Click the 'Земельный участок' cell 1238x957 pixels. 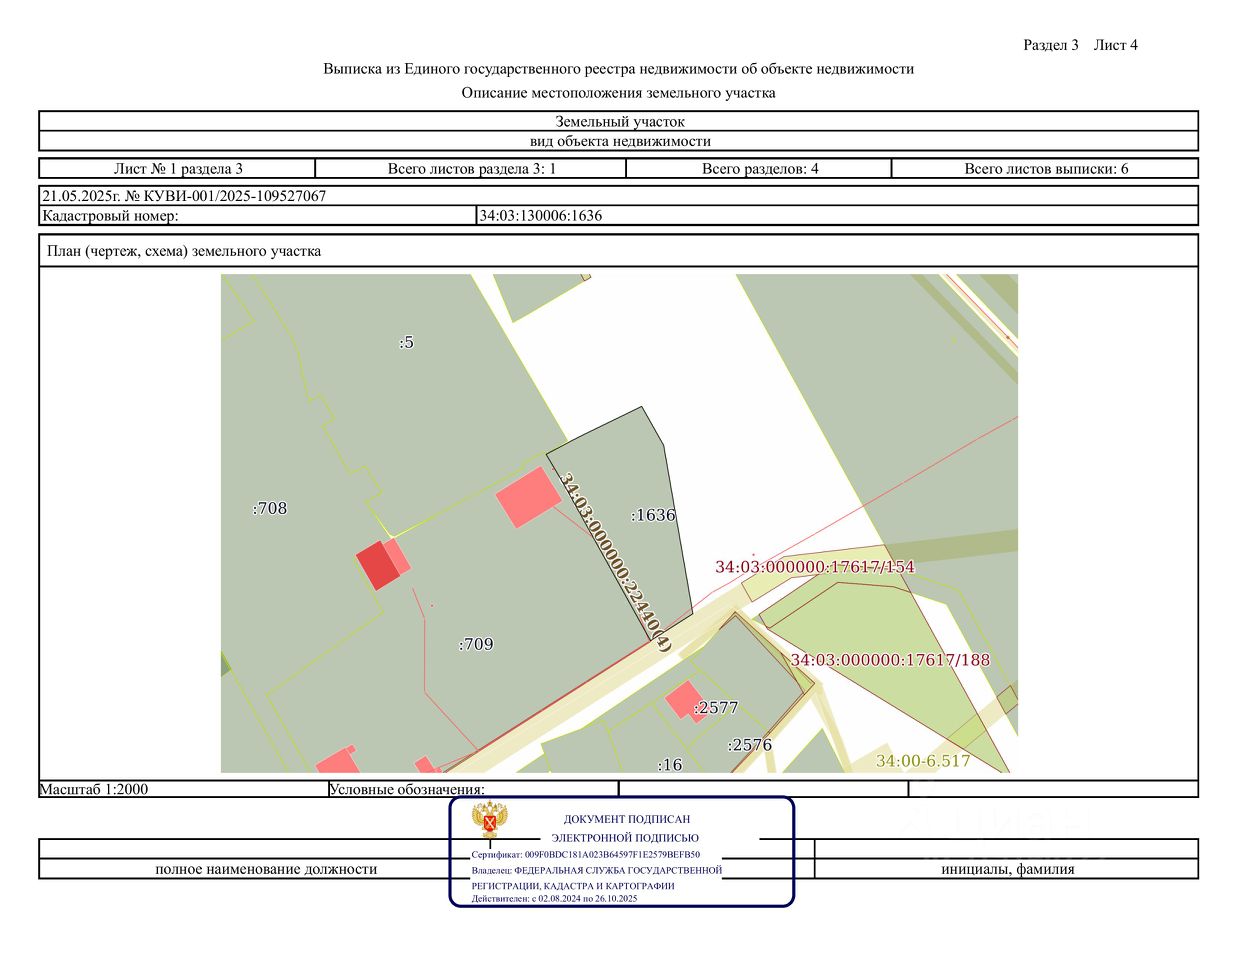619,122
